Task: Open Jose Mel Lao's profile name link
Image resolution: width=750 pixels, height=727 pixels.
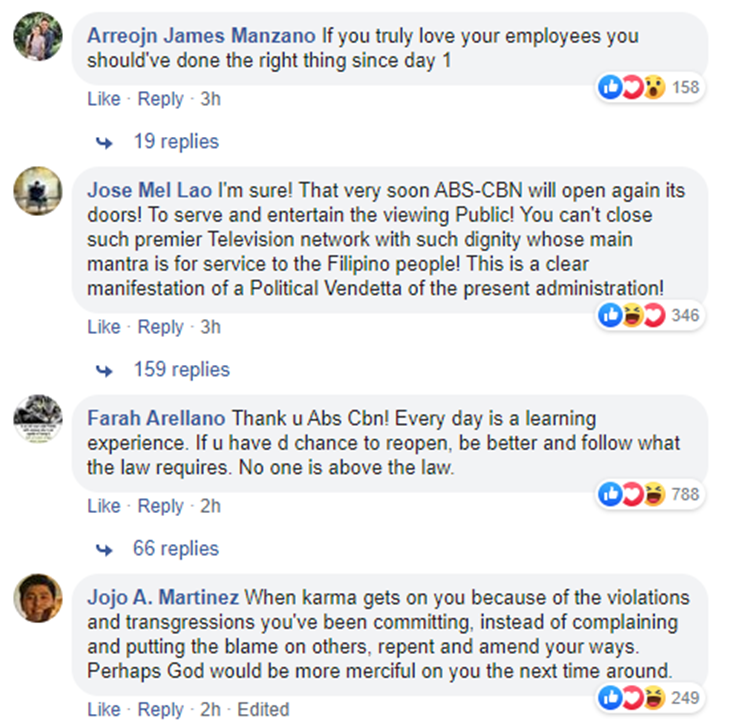Action: pyautogui.click(x=148, y=190)
